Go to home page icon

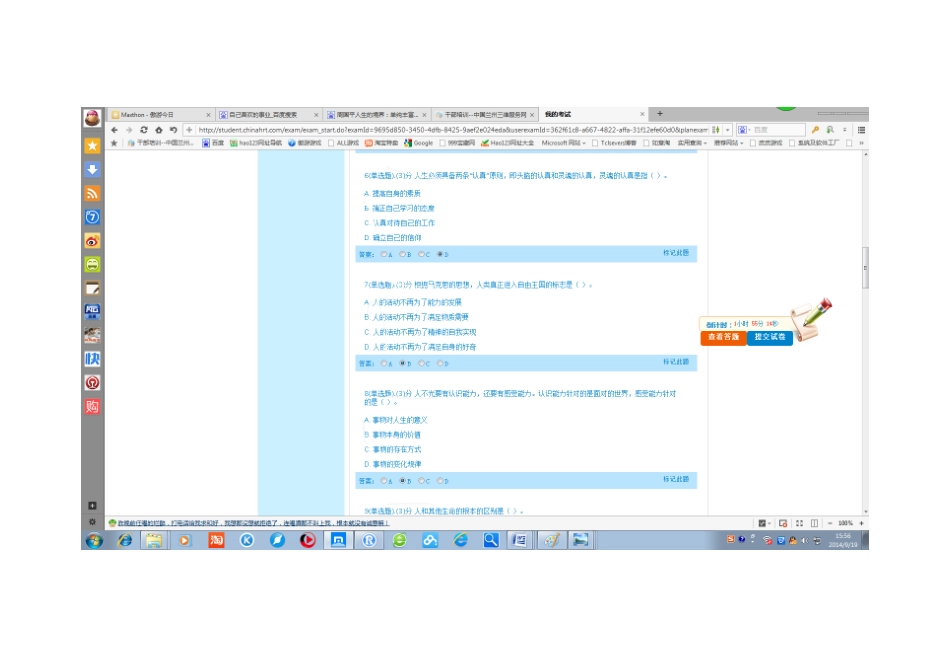pyautogui.click(x=159, y=130)
